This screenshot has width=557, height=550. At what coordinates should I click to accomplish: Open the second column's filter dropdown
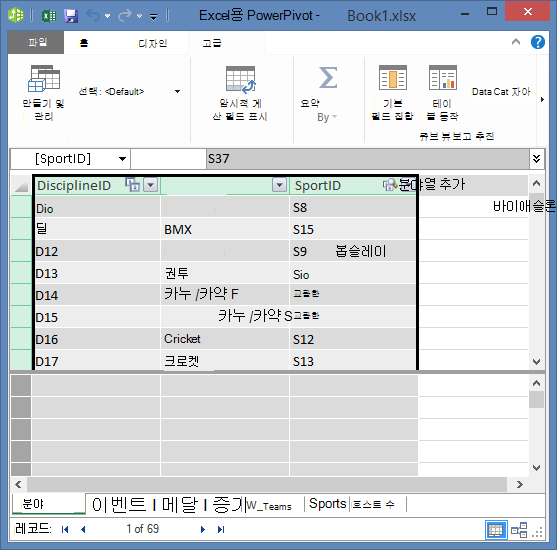(280, 185)
